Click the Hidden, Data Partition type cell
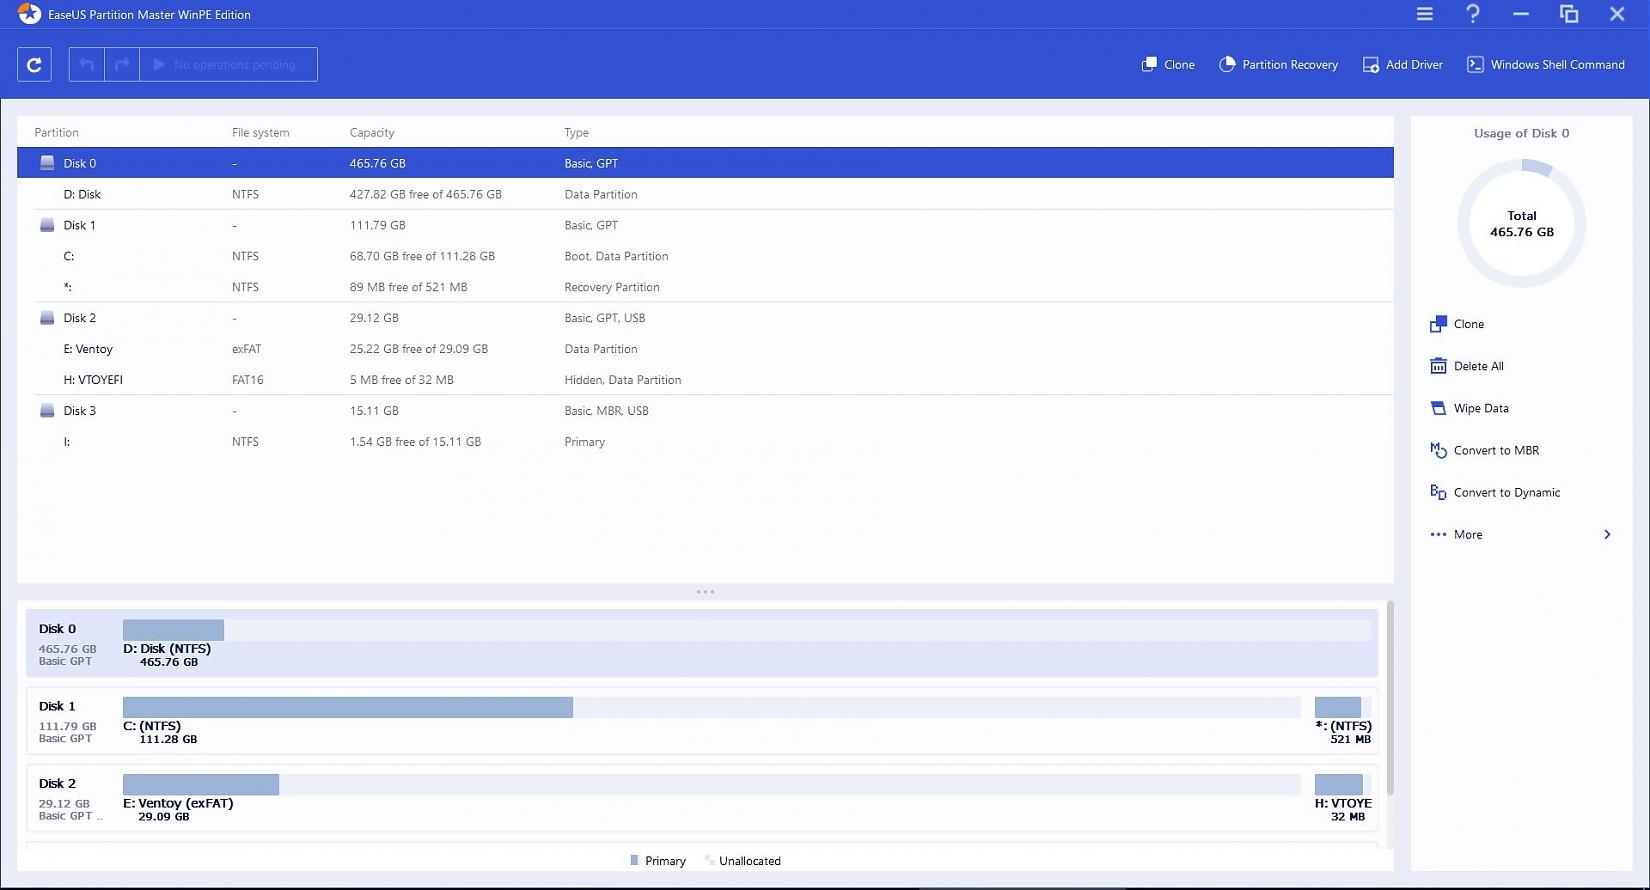The width and height of the screenshot is (1650, 890). (623, 380)
